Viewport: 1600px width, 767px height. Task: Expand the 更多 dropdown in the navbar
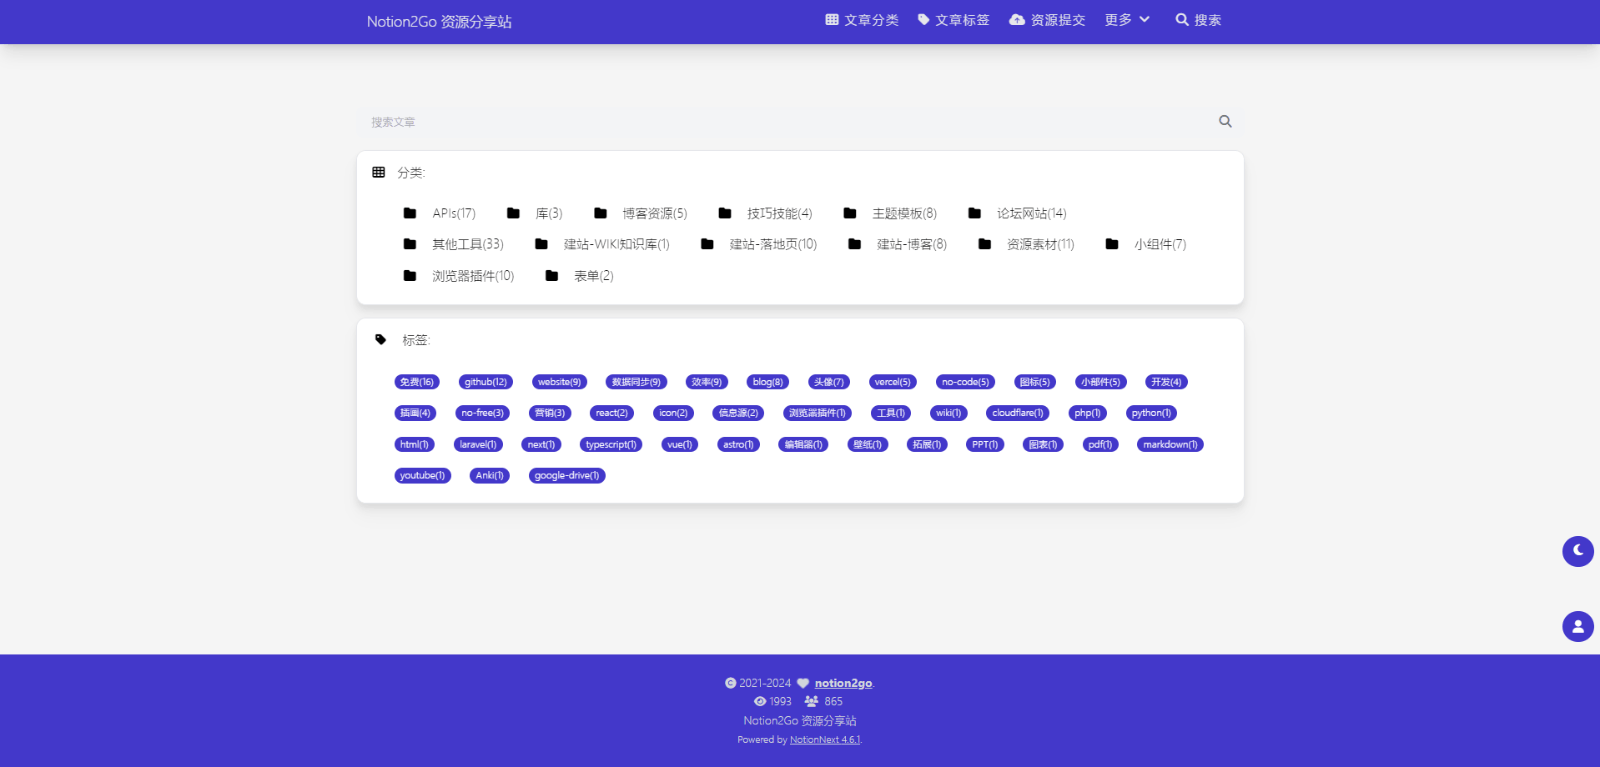coord(1127,20)
